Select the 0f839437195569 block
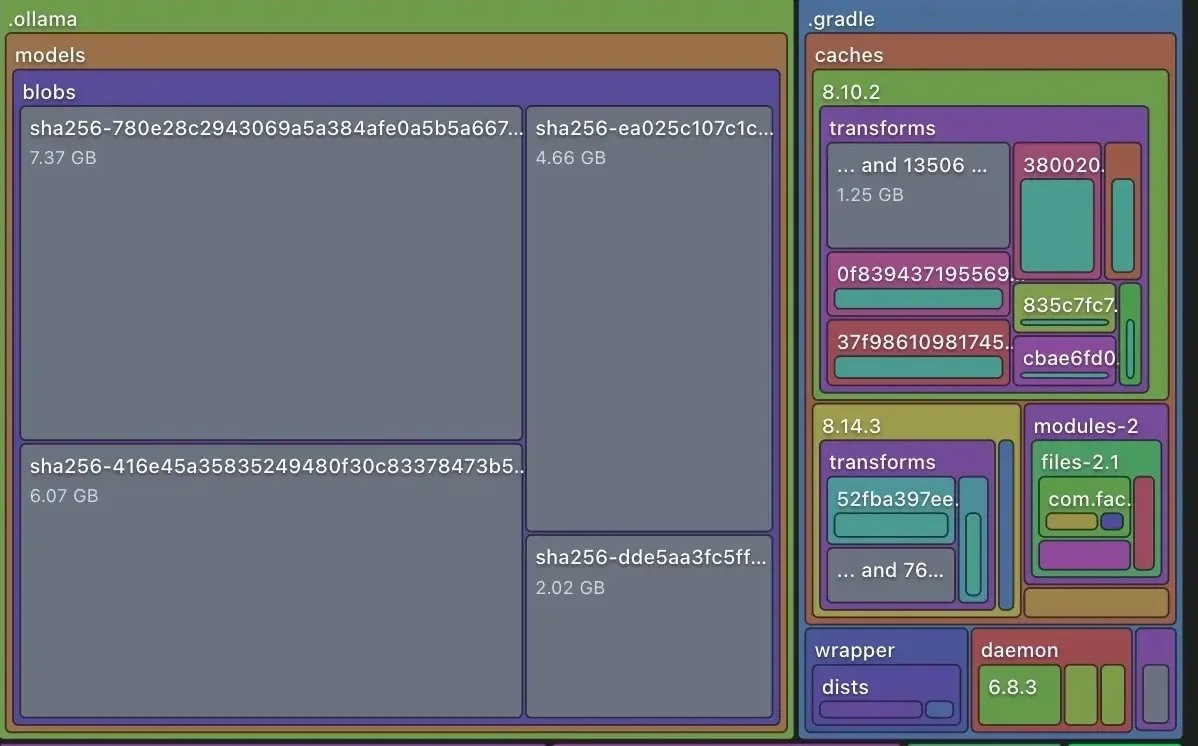The image size is (1198, 746). click(918, 284)
